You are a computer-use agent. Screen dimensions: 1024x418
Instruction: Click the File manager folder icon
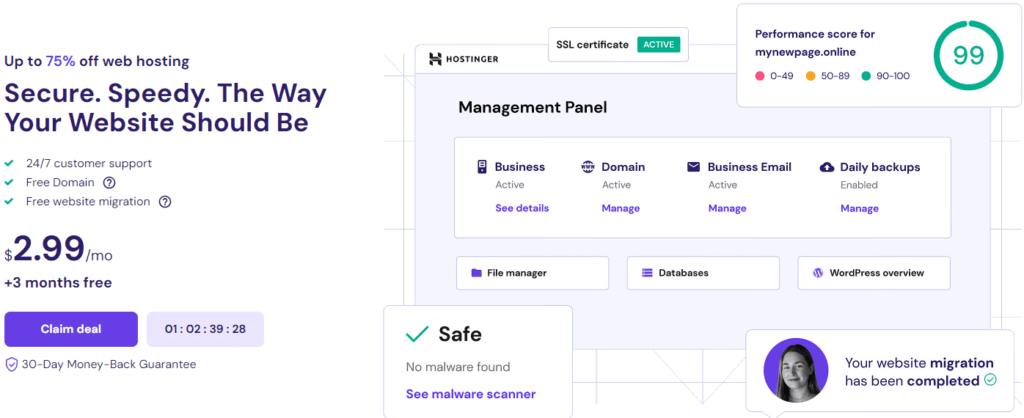click(477, 273)
